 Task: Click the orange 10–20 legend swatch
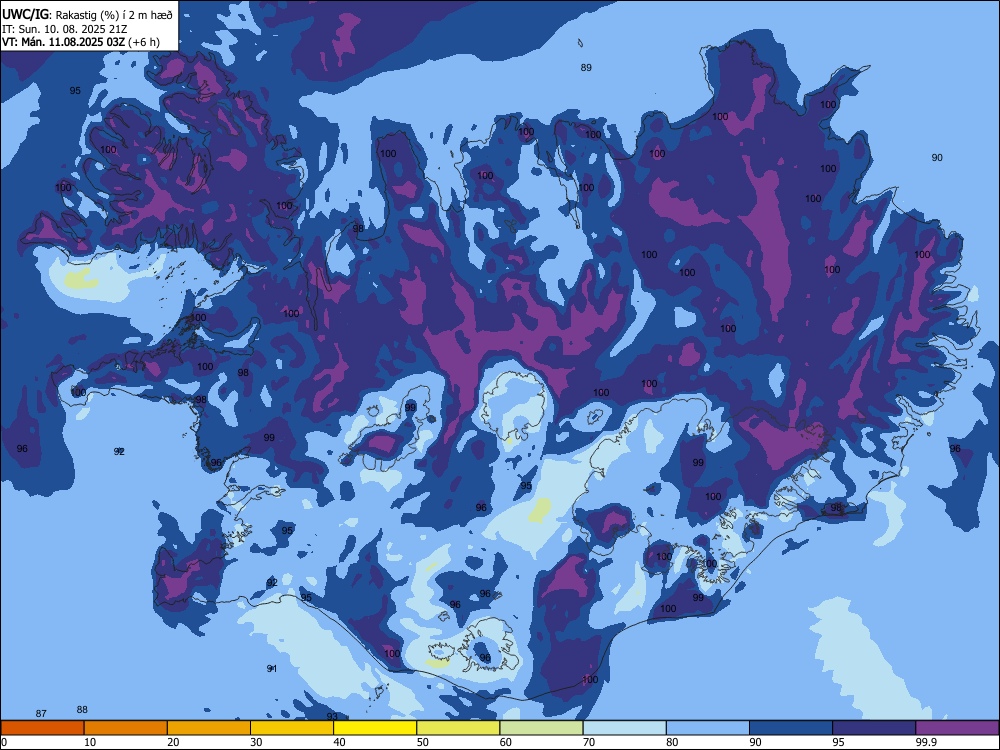(126, 728)
